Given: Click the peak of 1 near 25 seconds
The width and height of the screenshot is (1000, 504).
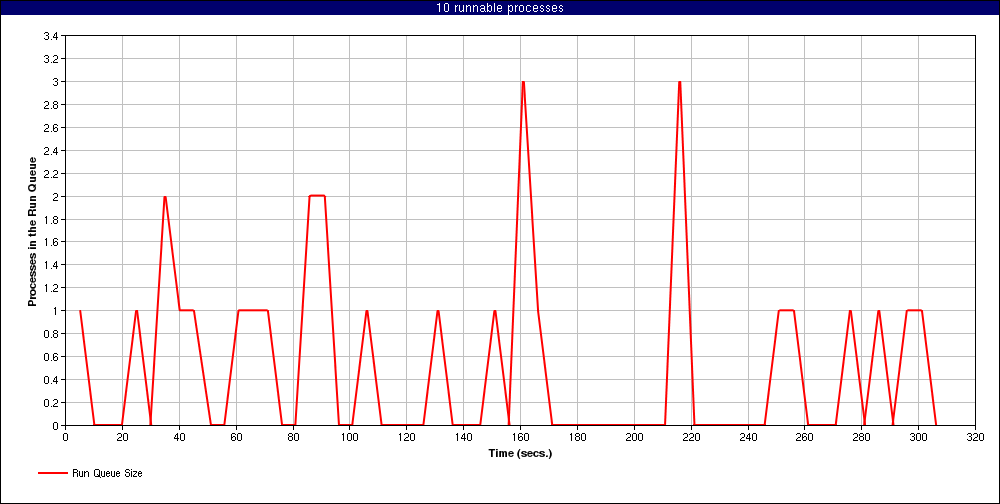Looking at the screenshot, I should [136, 311].
